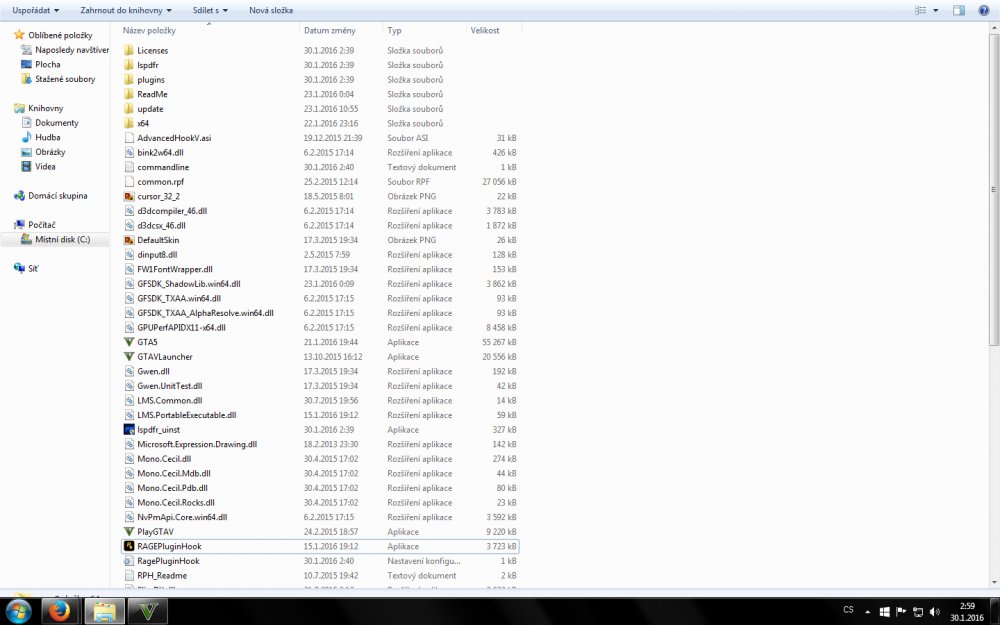Image resolution: width=1000 pixels, height=625 pixels.
Task: Select the update folder name
Action: coord(151,109)
